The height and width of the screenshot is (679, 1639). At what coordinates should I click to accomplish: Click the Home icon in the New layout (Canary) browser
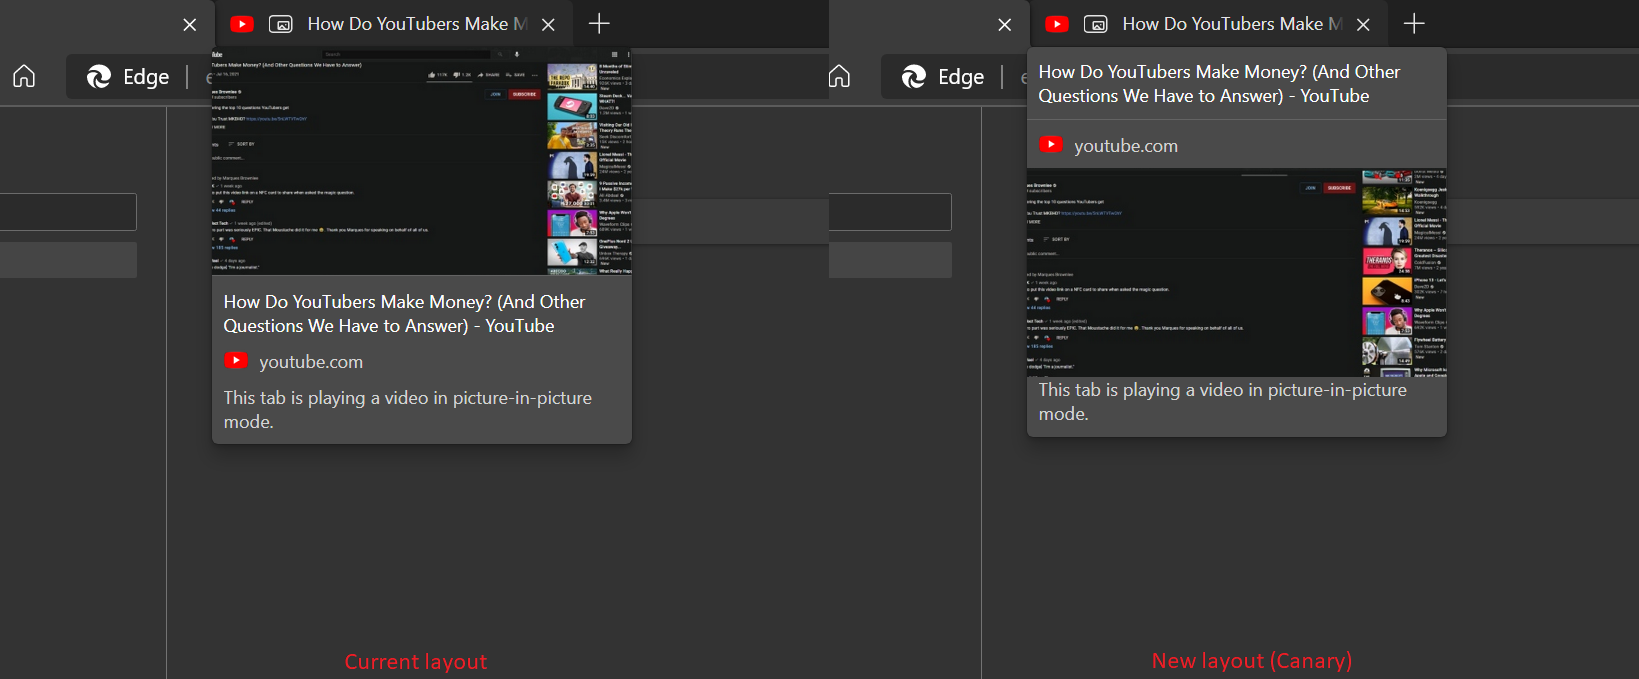(840, 76)
